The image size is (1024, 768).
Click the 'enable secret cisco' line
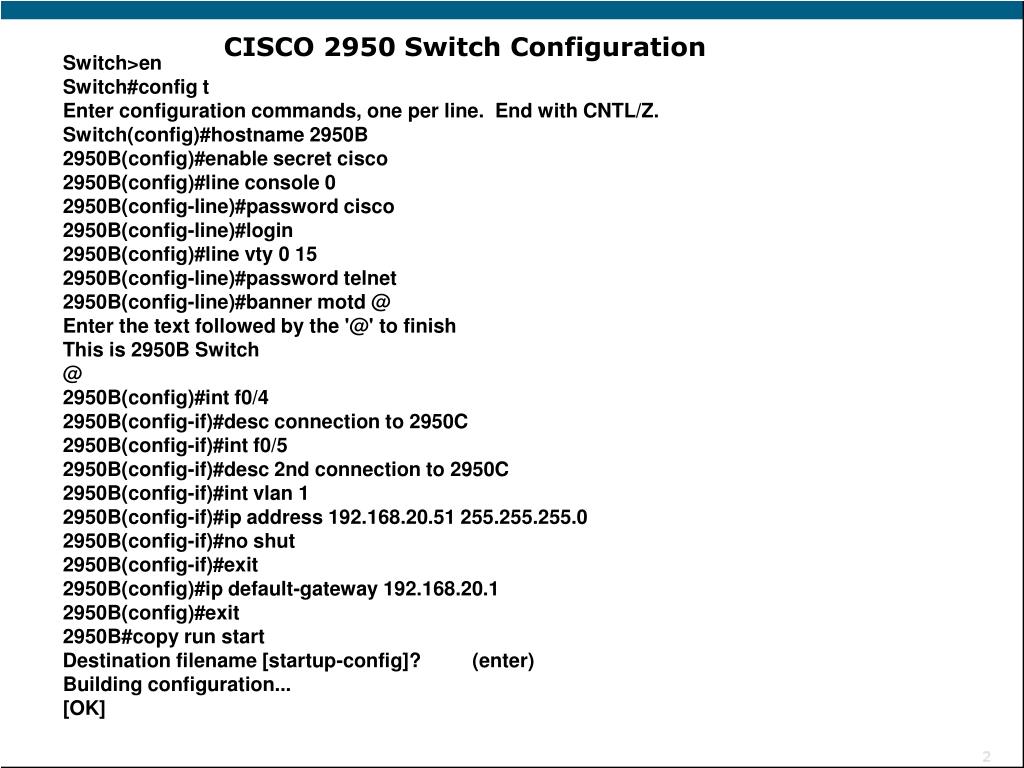[x=225, y=159]
